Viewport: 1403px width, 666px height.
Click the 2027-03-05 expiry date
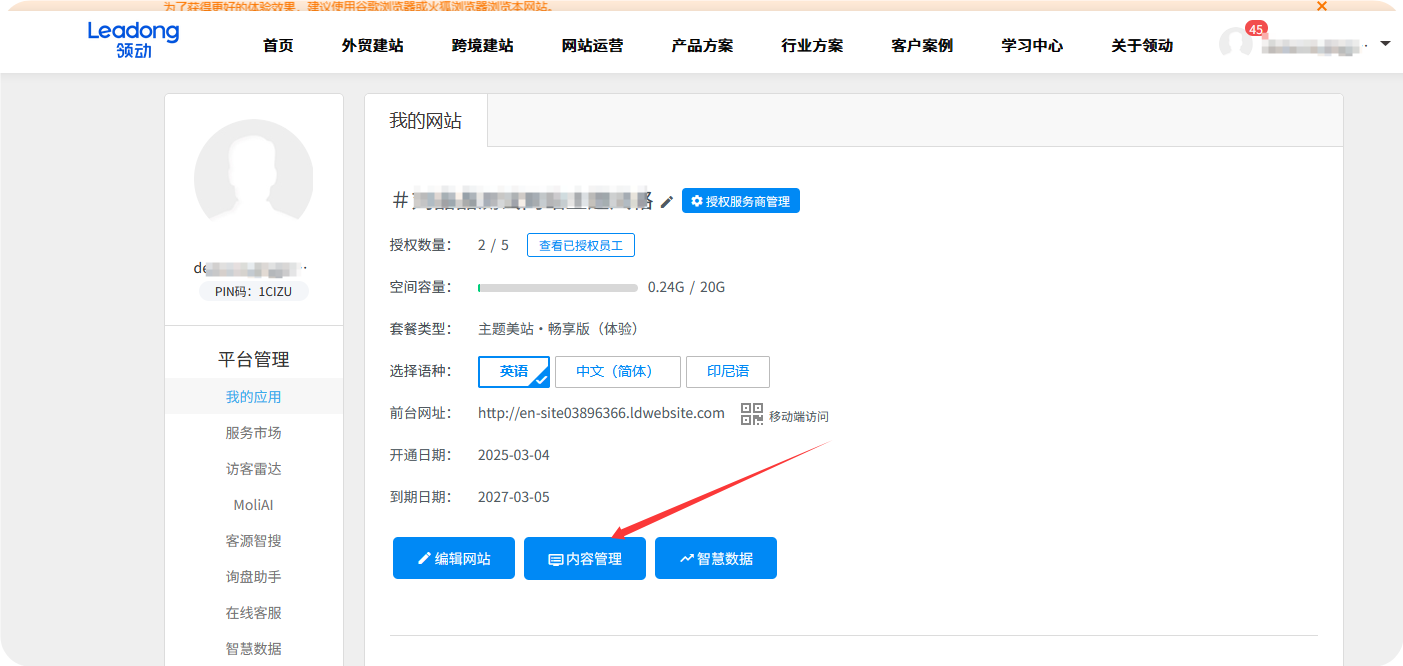click(514, 497)
